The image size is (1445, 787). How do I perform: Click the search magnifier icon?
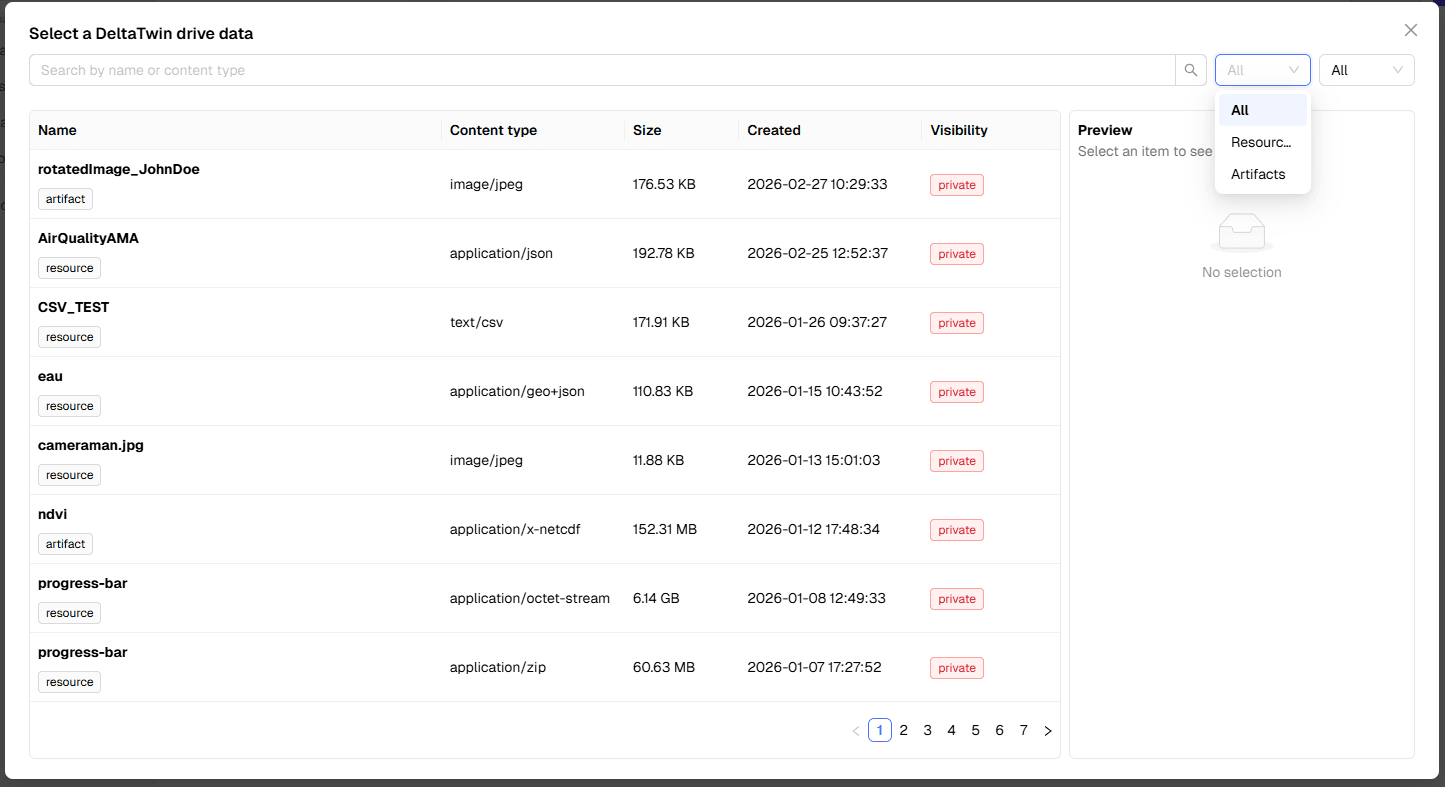[x=1190, y=70]
